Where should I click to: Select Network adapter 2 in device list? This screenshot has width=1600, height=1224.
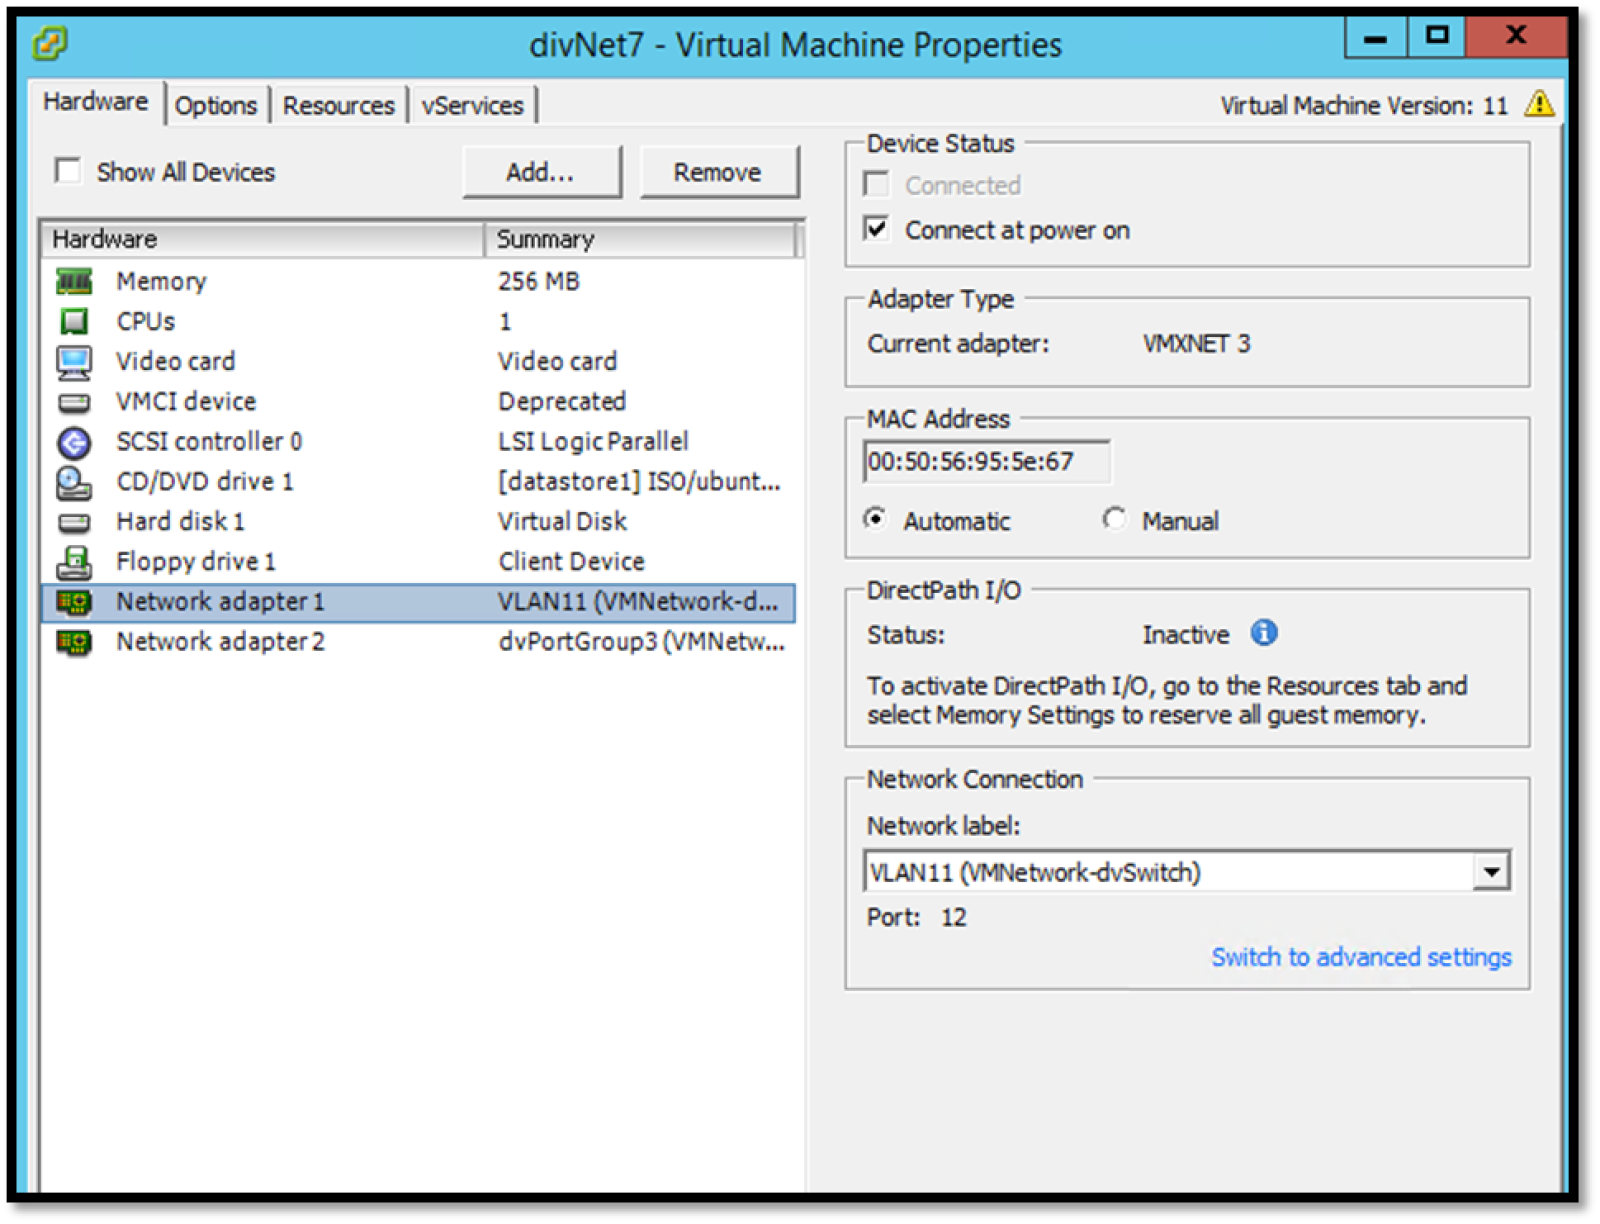pos(218,641)
